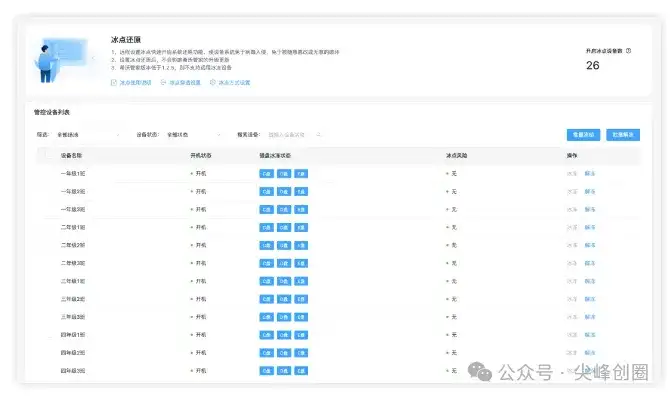Click 解冻 for row 三年级1班
This screenshot has width=670, height=399.
tap(590, 281)
